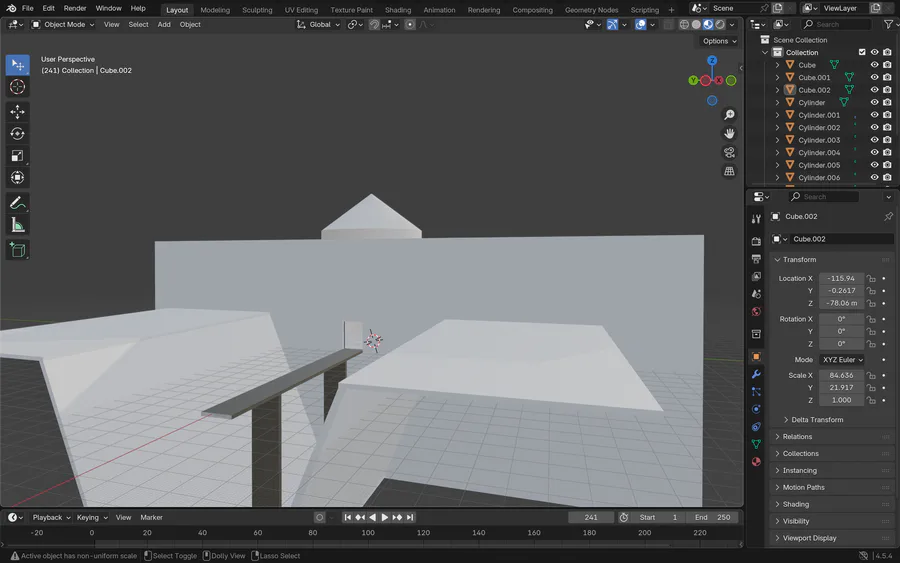Toggle snapping magnet
This screenshot has width=900, height=563.
tap(374, 25)
